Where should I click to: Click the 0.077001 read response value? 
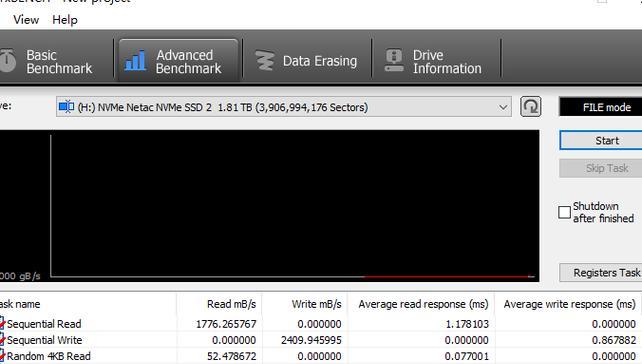[467, 356]
